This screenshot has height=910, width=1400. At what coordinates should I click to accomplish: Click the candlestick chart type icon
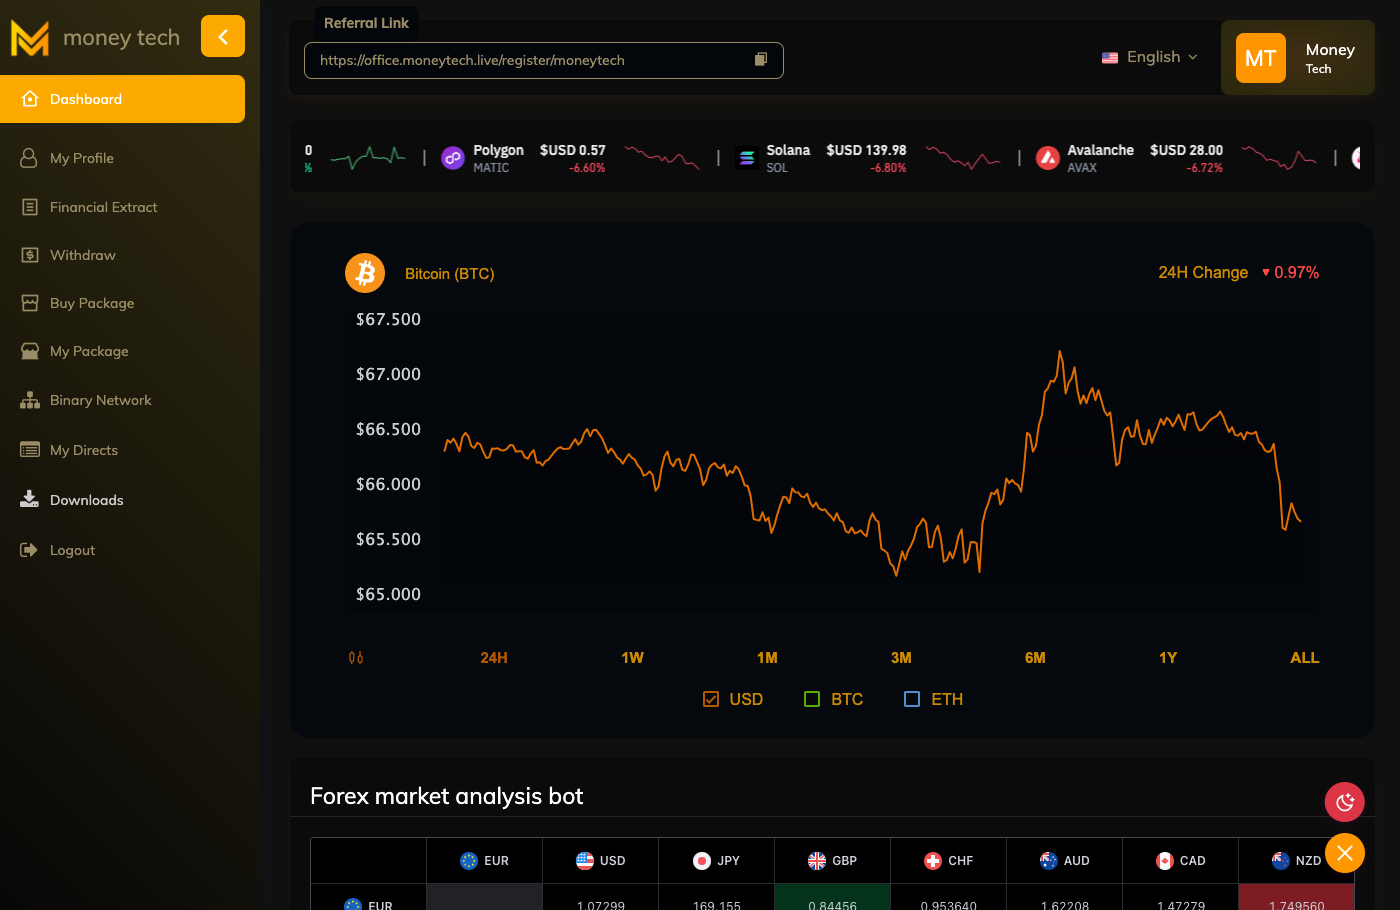click(356, 658)
